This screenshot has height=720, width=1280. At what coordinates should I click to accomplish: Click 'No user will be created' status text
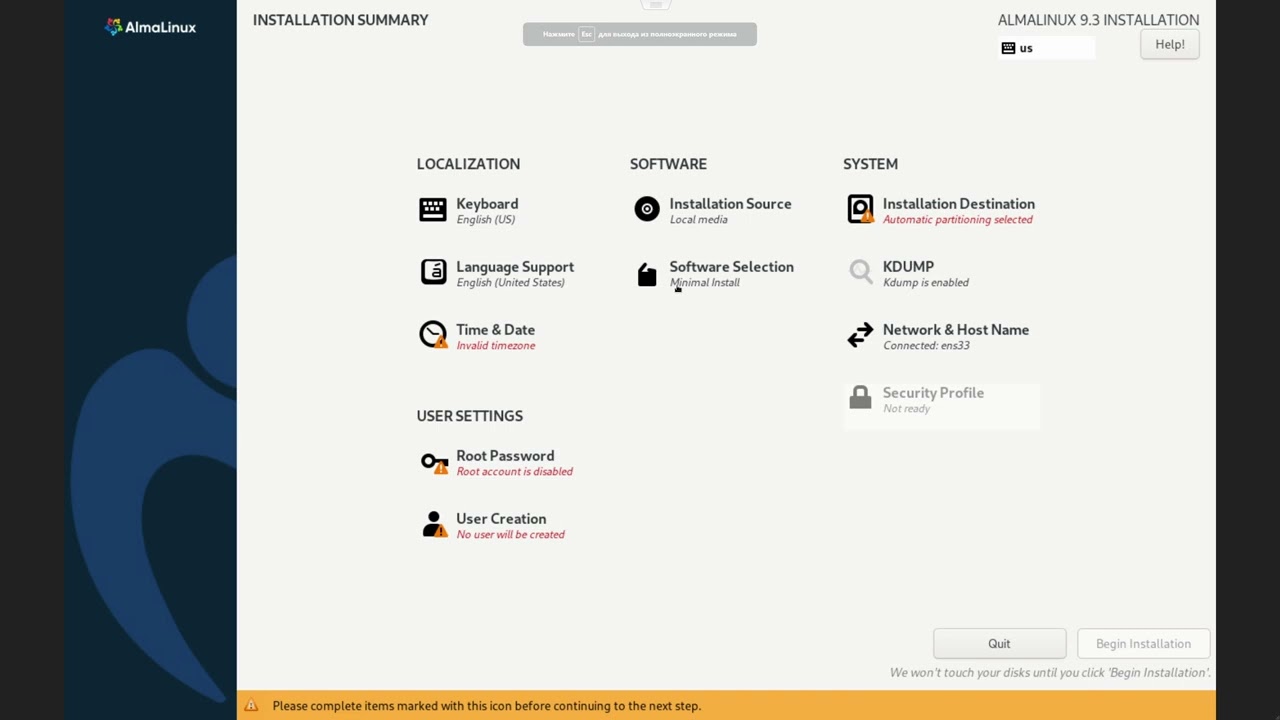pos(510,535)
